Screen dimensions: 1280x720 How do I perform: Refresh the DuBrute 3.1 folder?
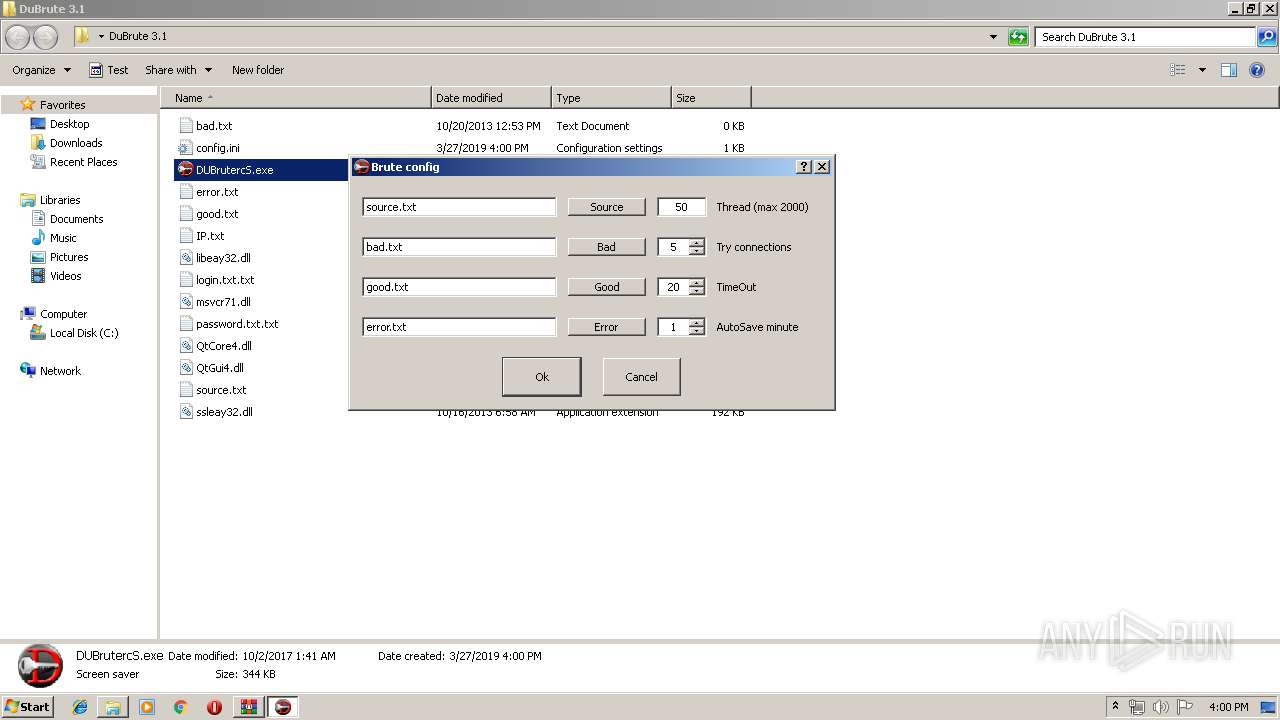[1018, 37]
